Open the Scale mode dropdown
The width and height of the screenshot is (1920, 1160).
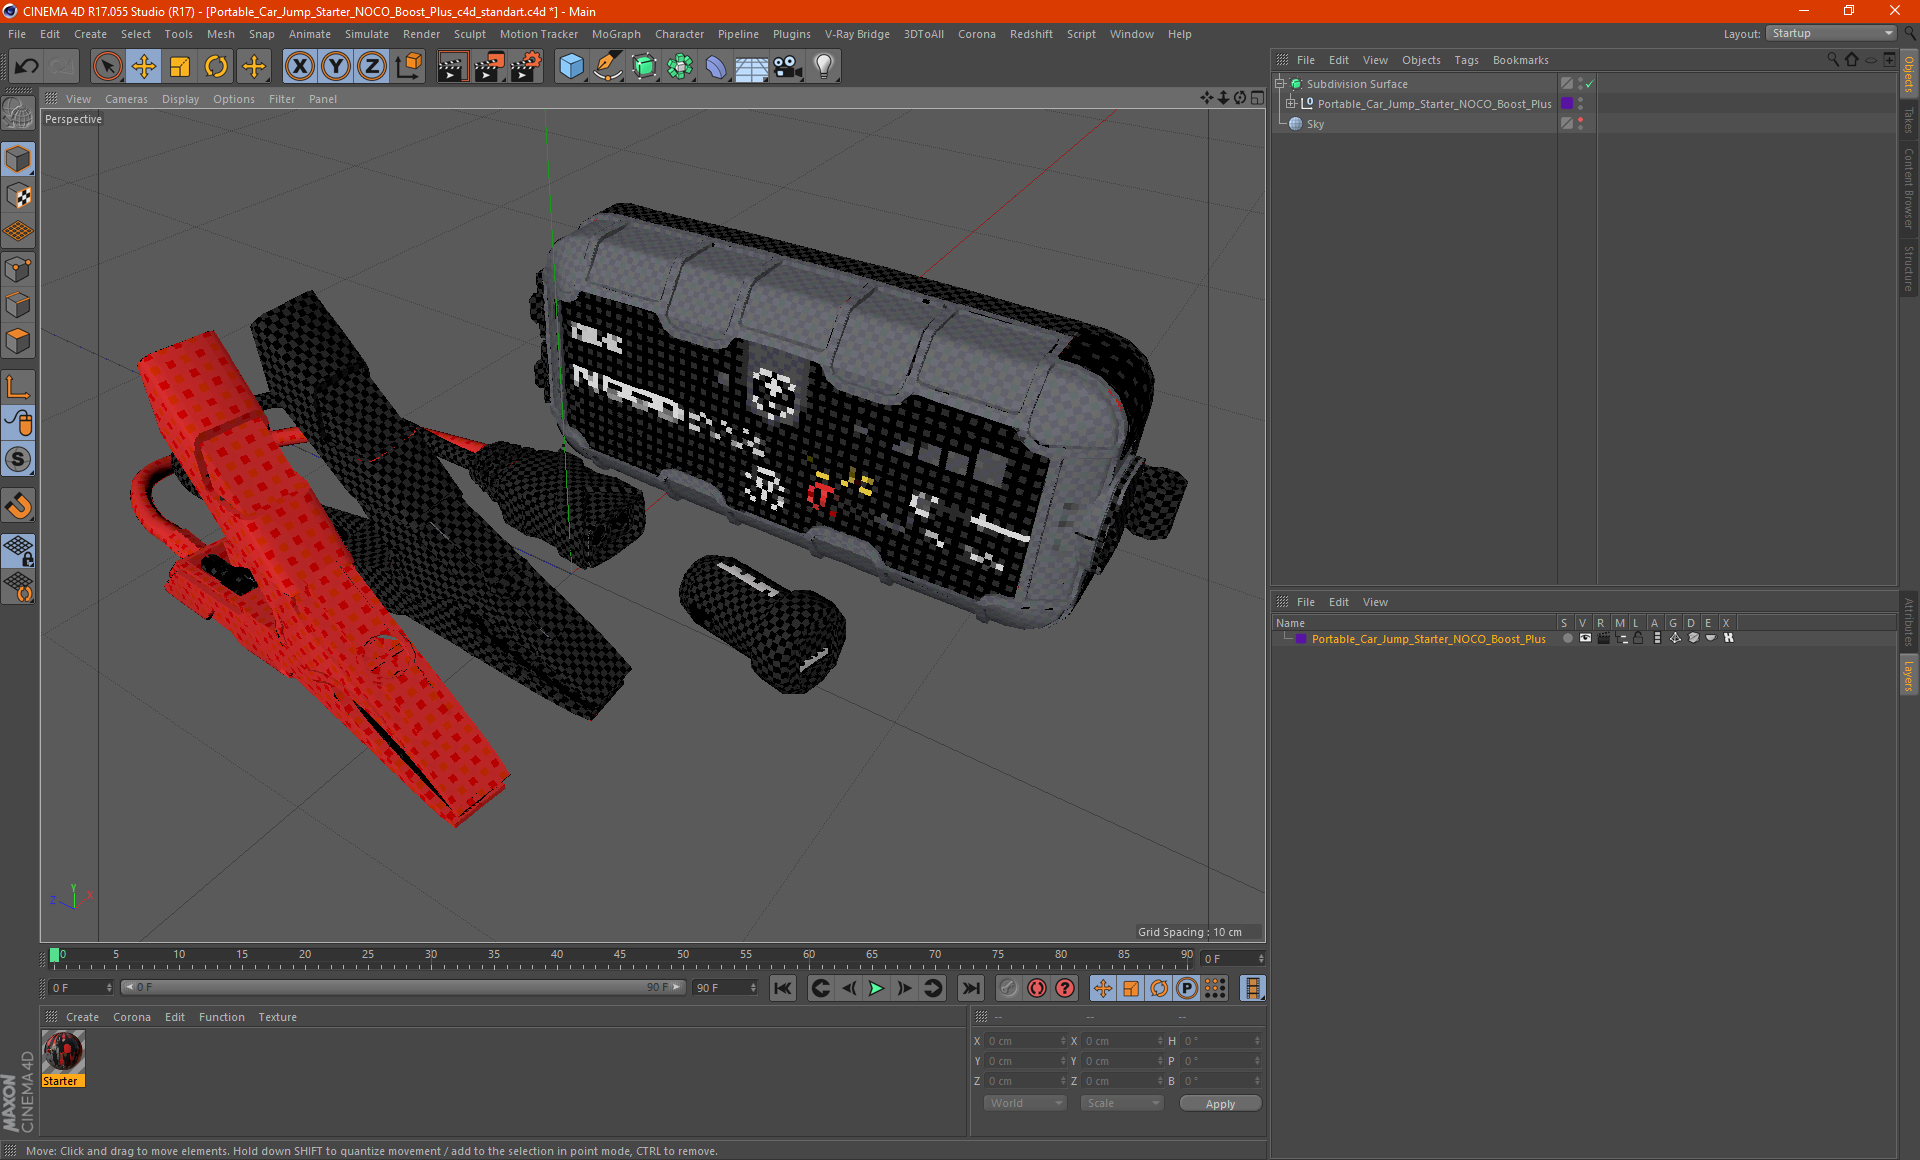[1122, 1103]
